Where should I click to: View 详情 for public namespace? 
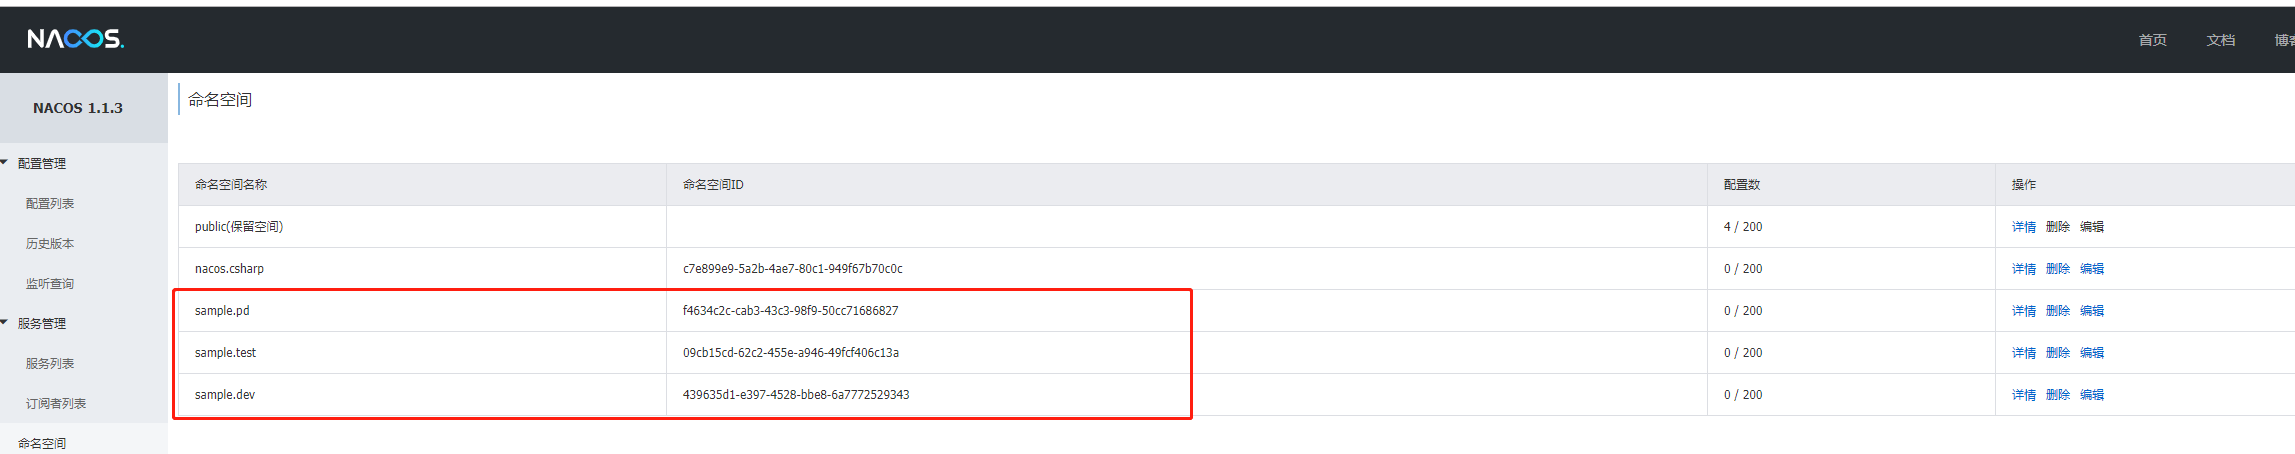point(2024,227)
